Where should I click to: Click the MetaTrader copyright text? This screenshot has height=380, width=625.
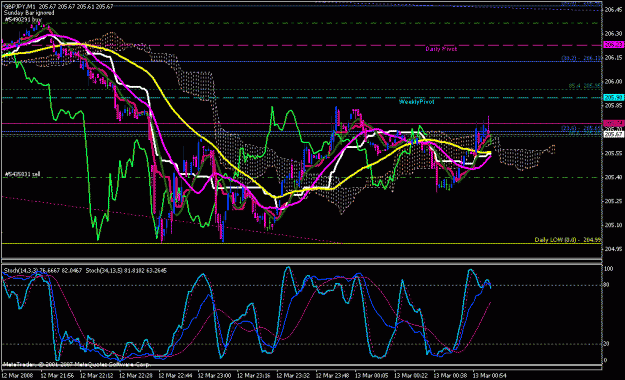(x=77, y=364)
